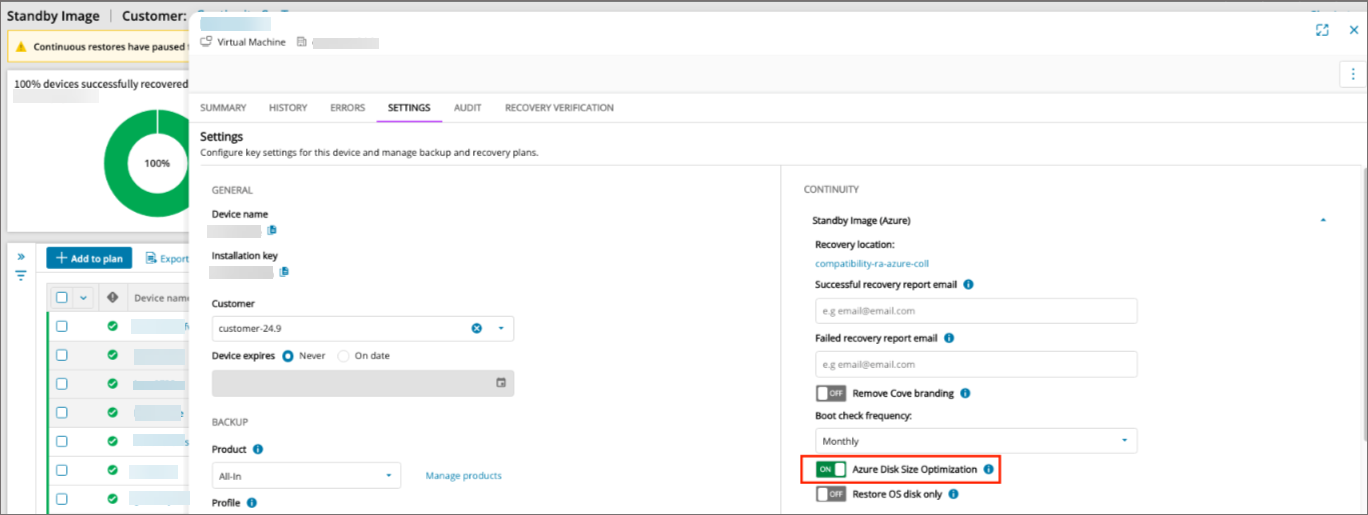Image resolution: width=1368 pixels, height=515 pixels.
Task: Open the Product All-In dropdown
Action: coord(306,475)
